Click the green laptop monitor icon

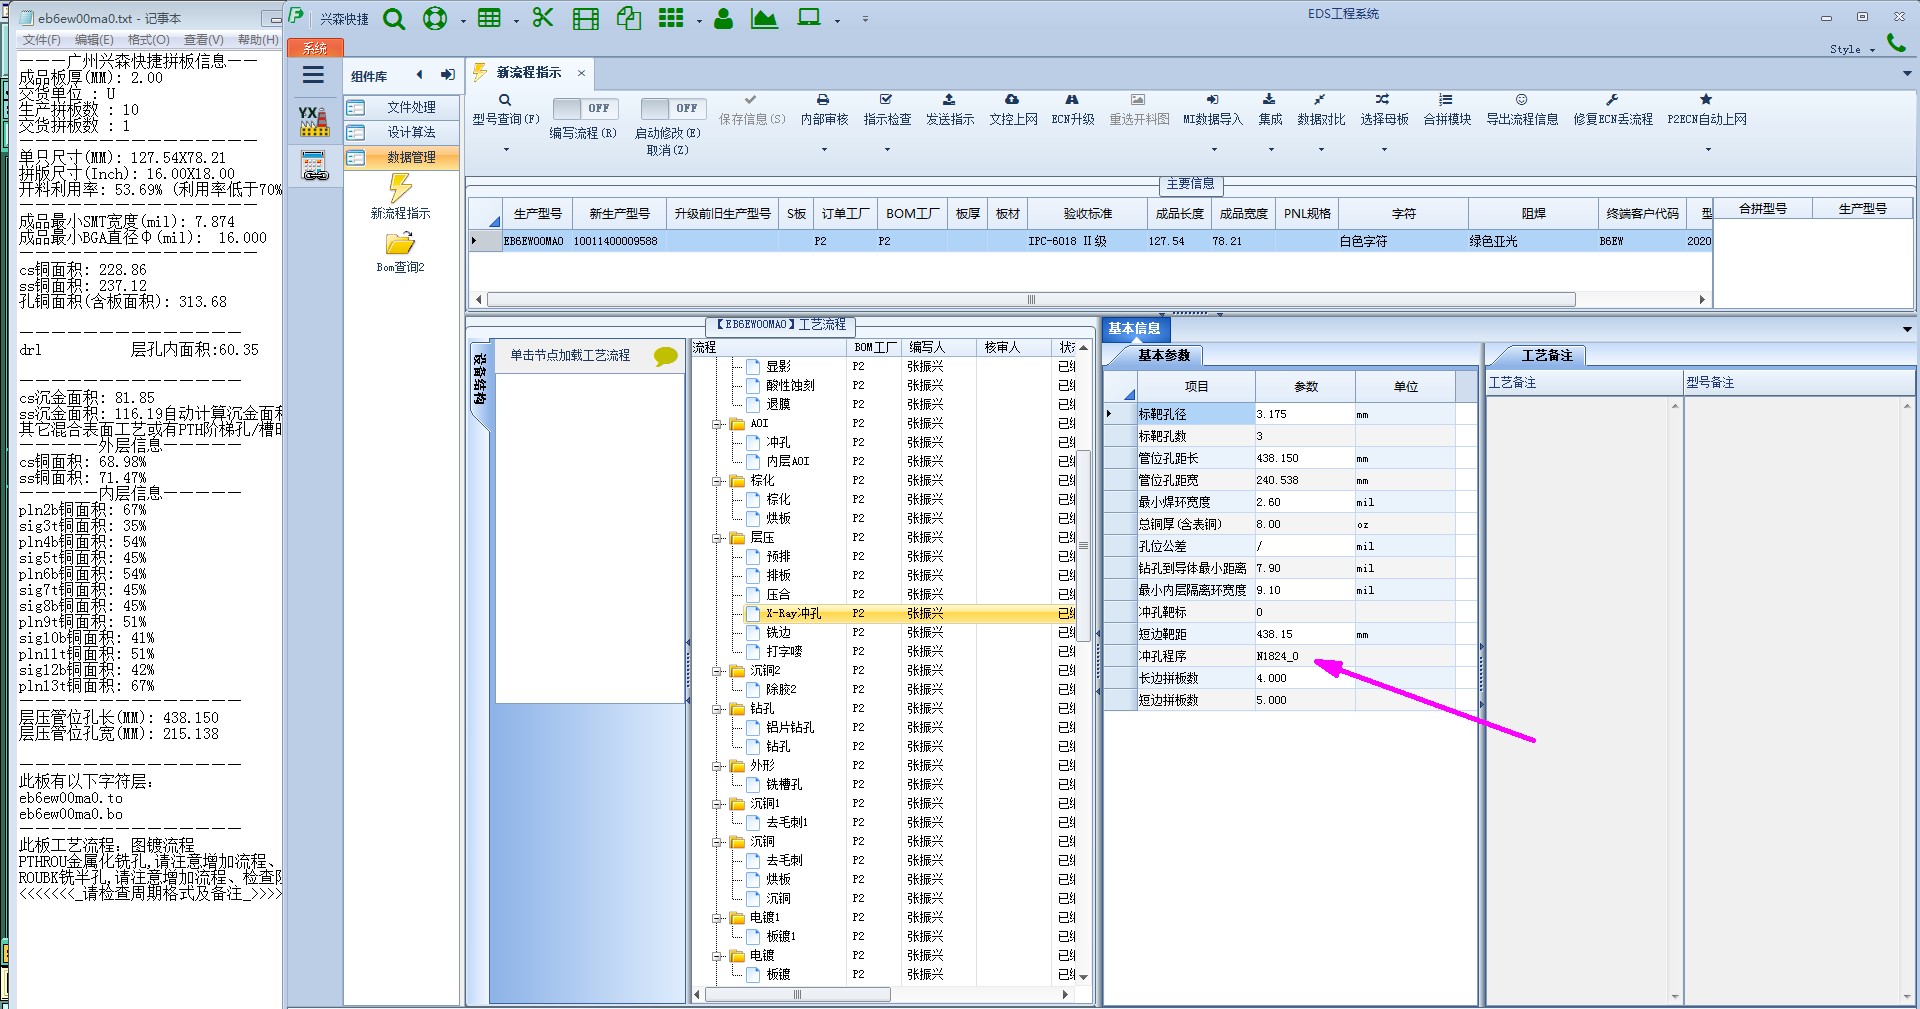pos(809,18)
